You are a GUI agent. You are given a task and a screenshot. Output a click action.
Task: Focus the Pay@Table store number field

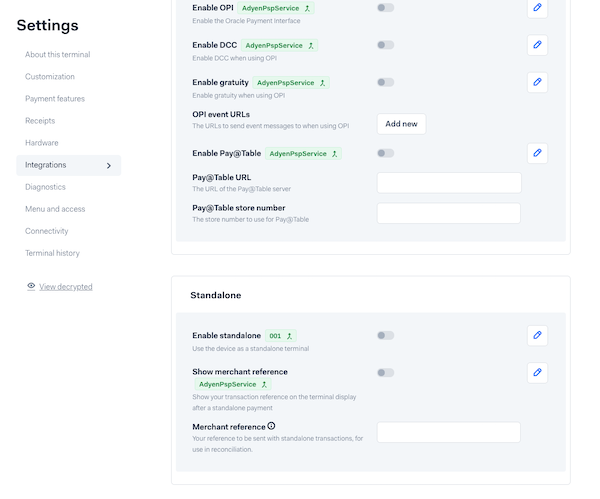[x=449, y=213]
